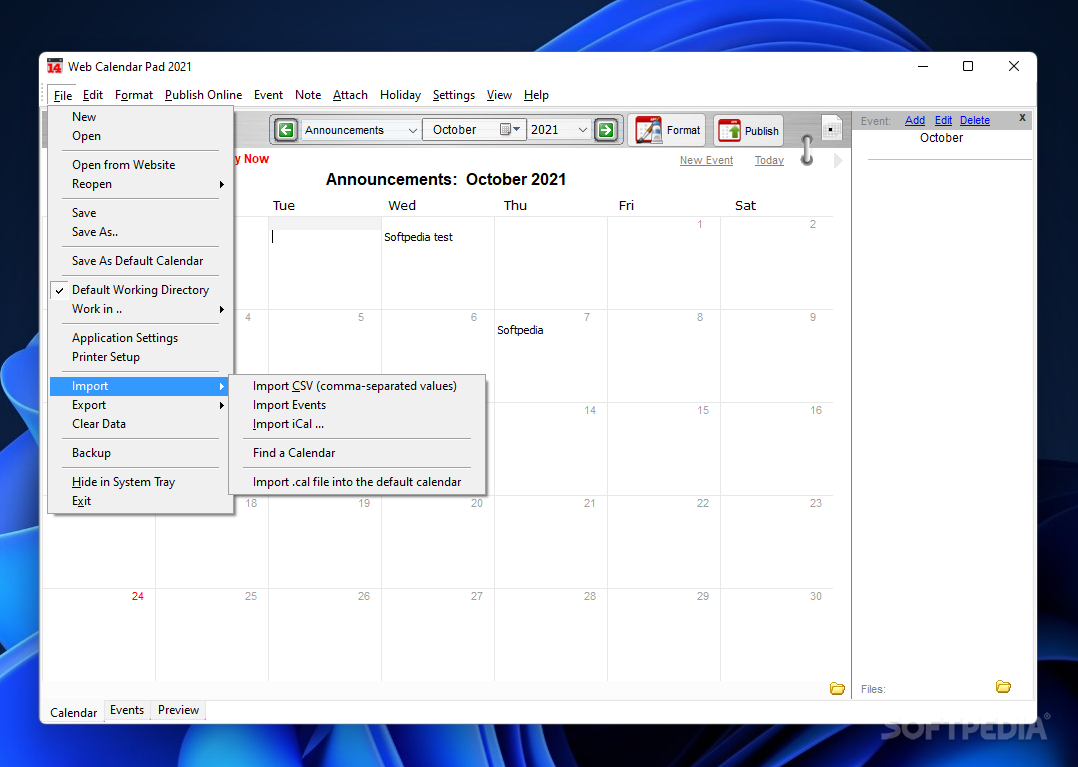The width and height of the screenshot is (1078, 767).
Task: Click Save in the File menu
Action: 141,213
